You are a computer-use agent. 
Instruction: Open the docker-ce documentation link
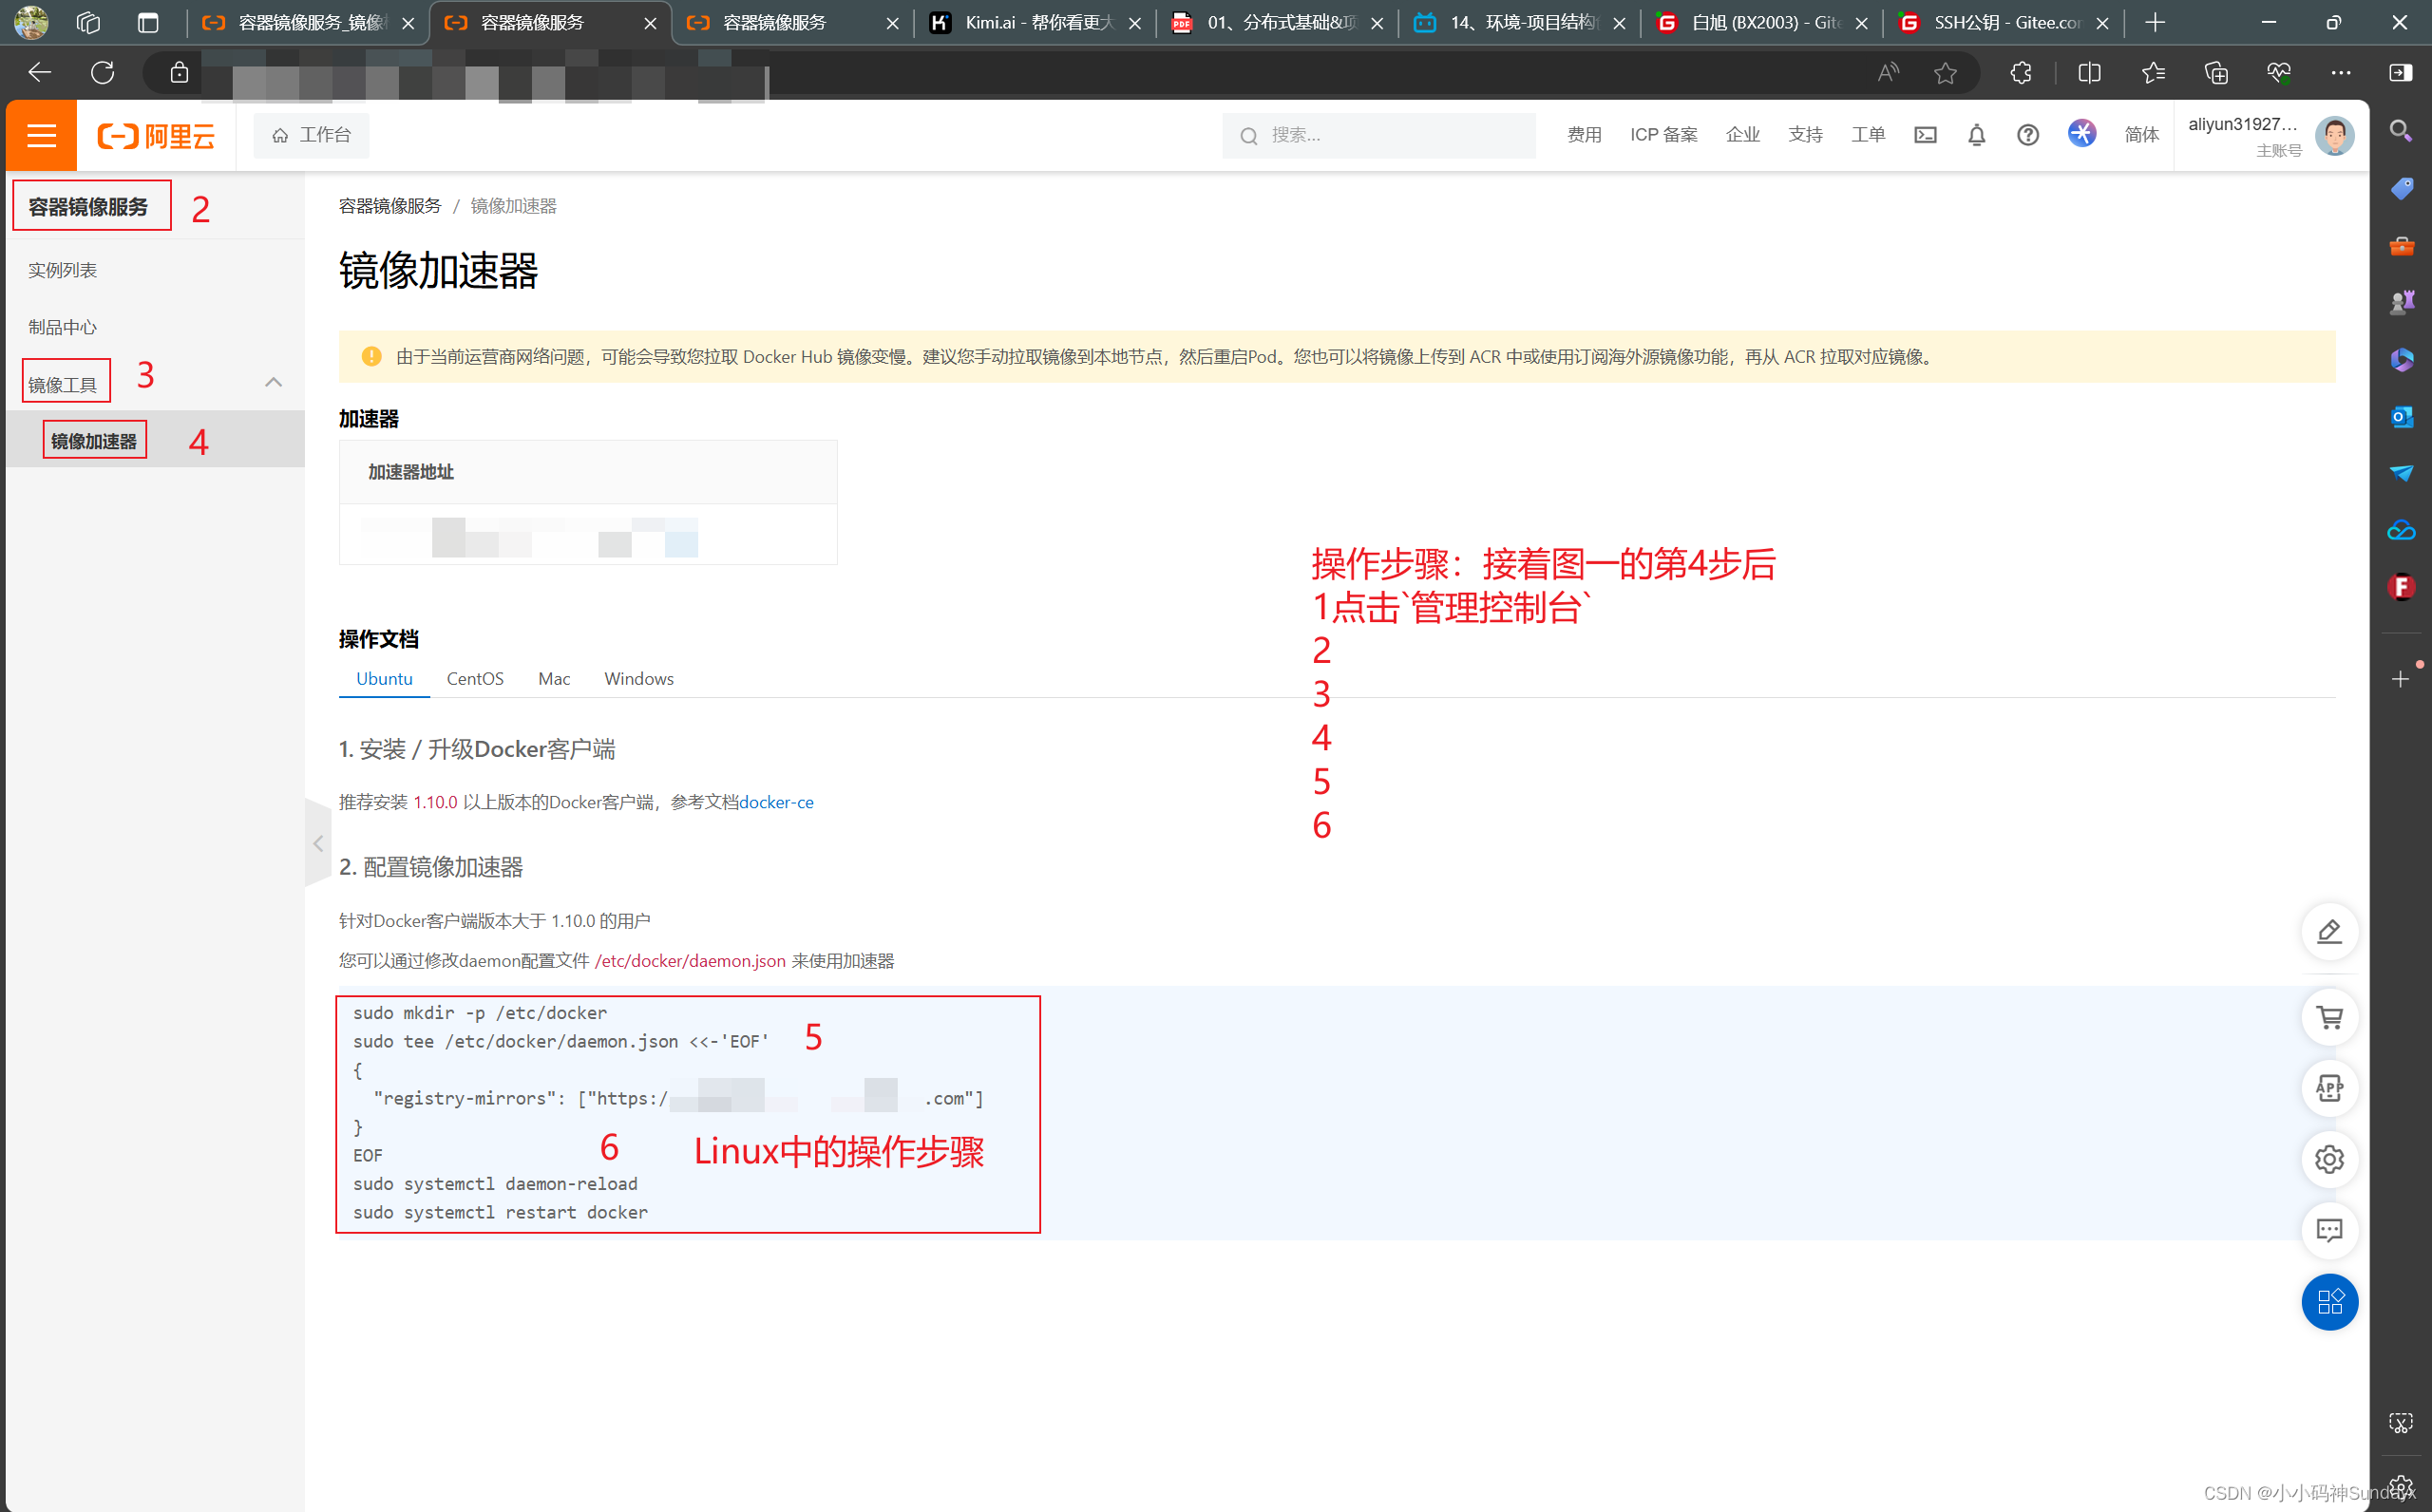776,802
